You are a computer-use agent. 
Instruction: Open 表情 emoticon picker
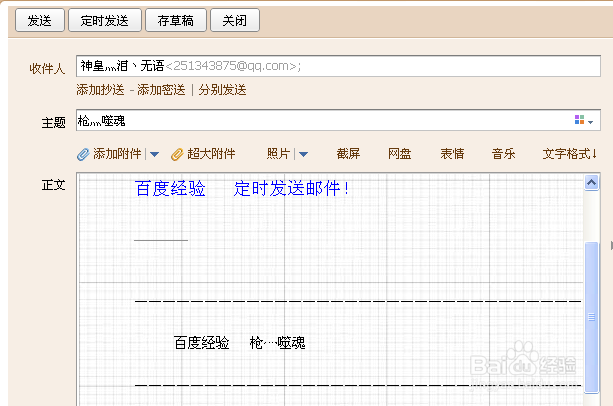point(452,154)
